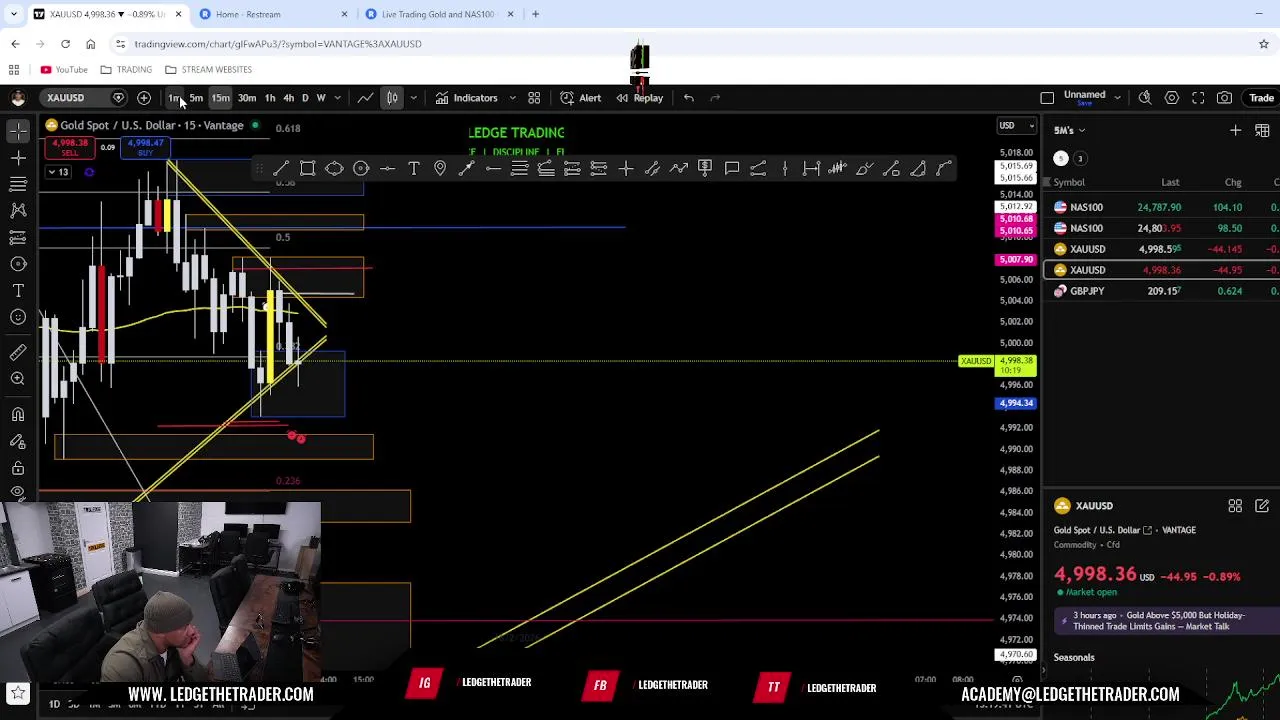
Task: Expand the Seasonals section
Action: pos(1074,657)
